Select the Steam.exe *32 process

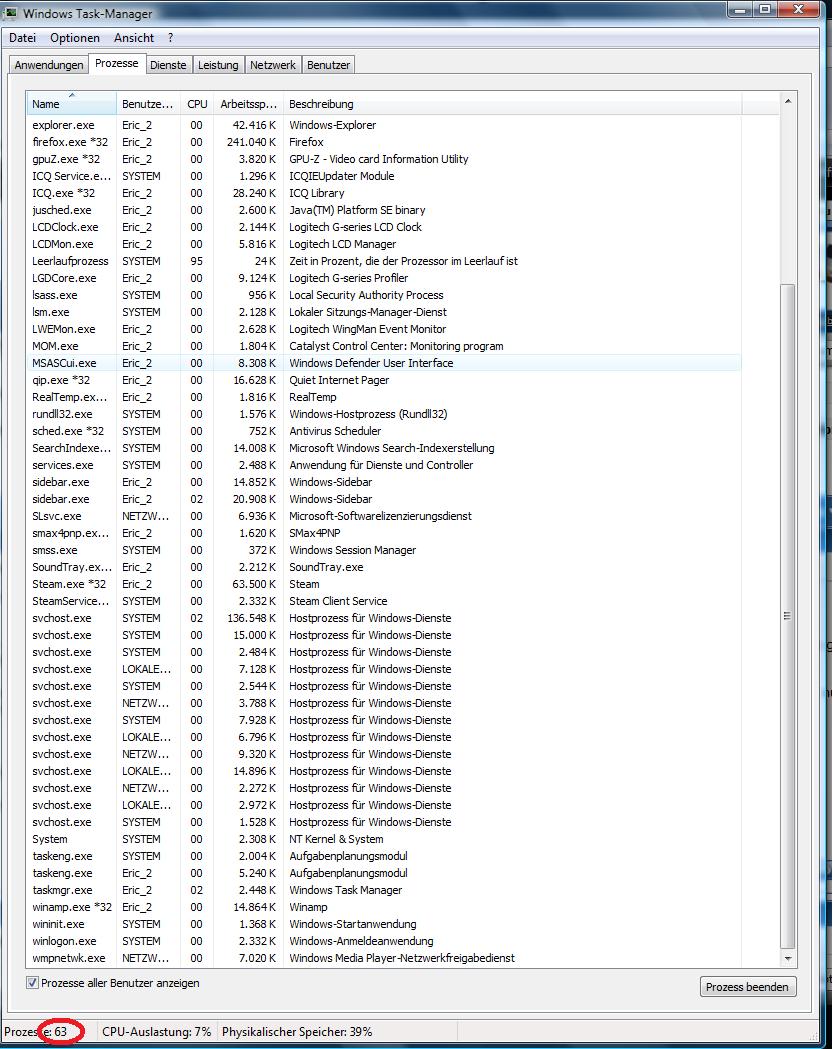(384, 584)
